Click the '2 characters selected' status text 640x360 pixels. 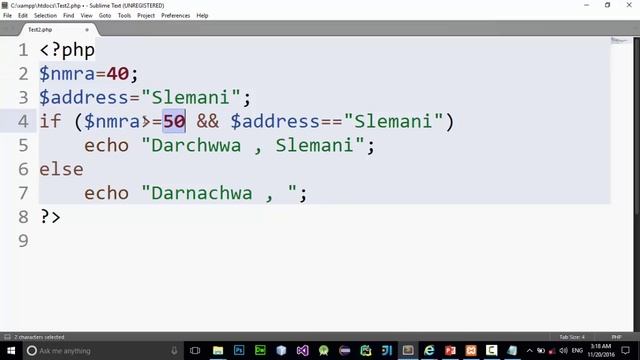click(x=39, y=337)
